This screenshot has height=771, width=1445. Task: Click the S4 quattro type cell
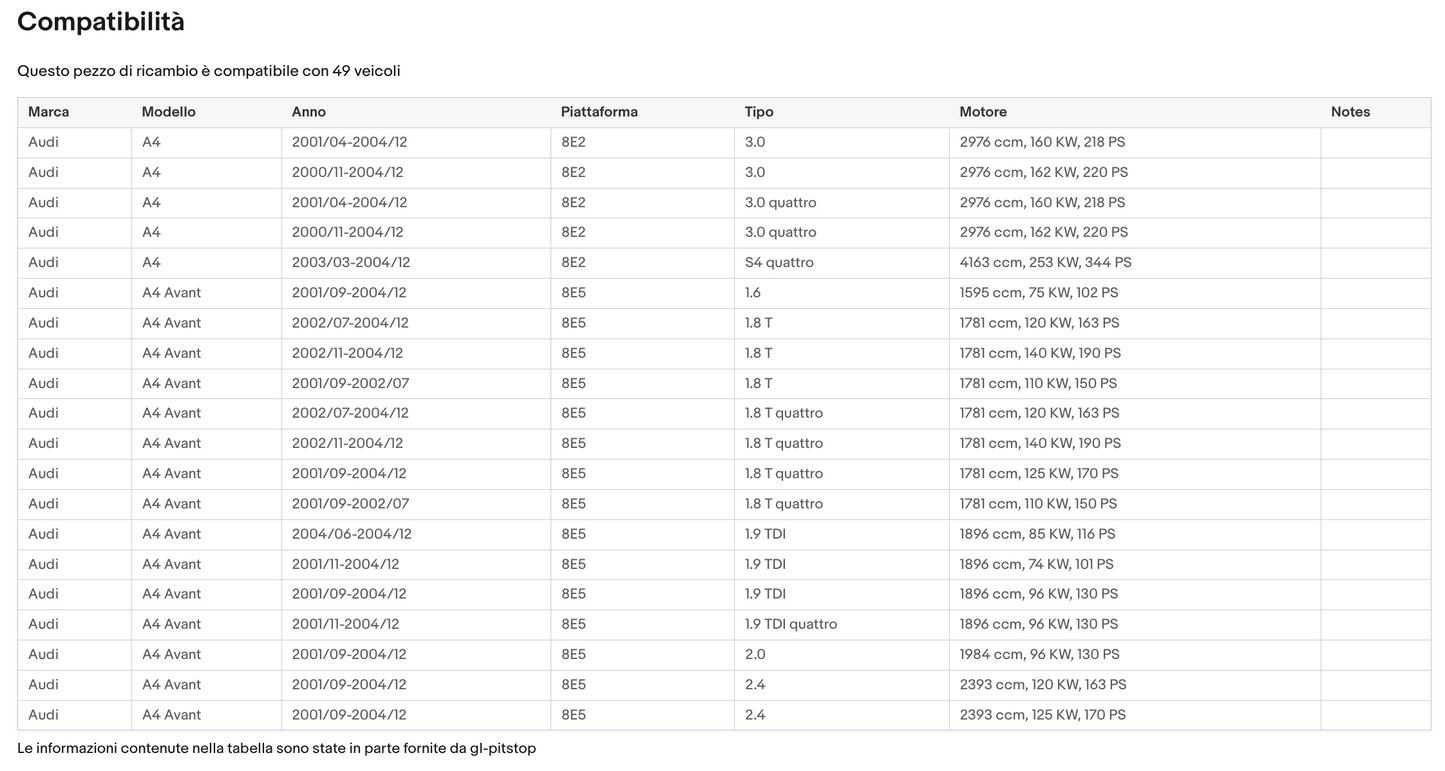click(x=842, y=263)
